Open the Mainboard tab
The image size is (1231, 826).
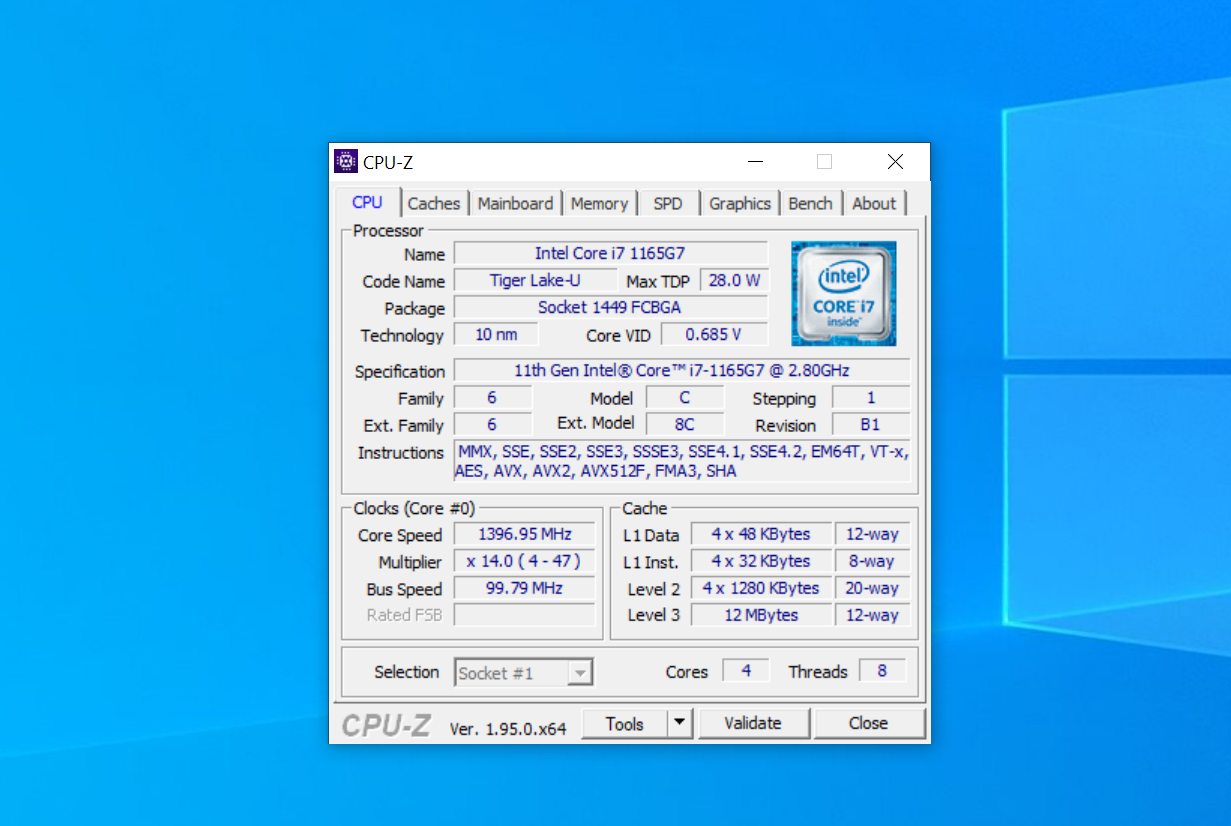[515, 203]
